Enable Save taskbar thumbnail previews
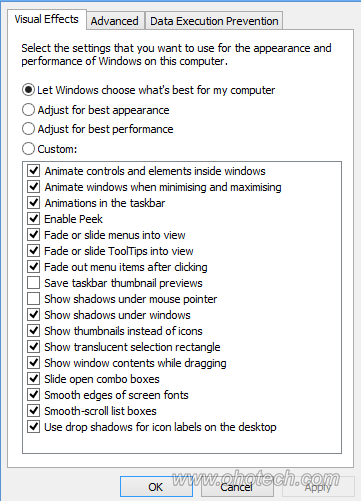Screen dimensions: 361x501 pos(34,283)
